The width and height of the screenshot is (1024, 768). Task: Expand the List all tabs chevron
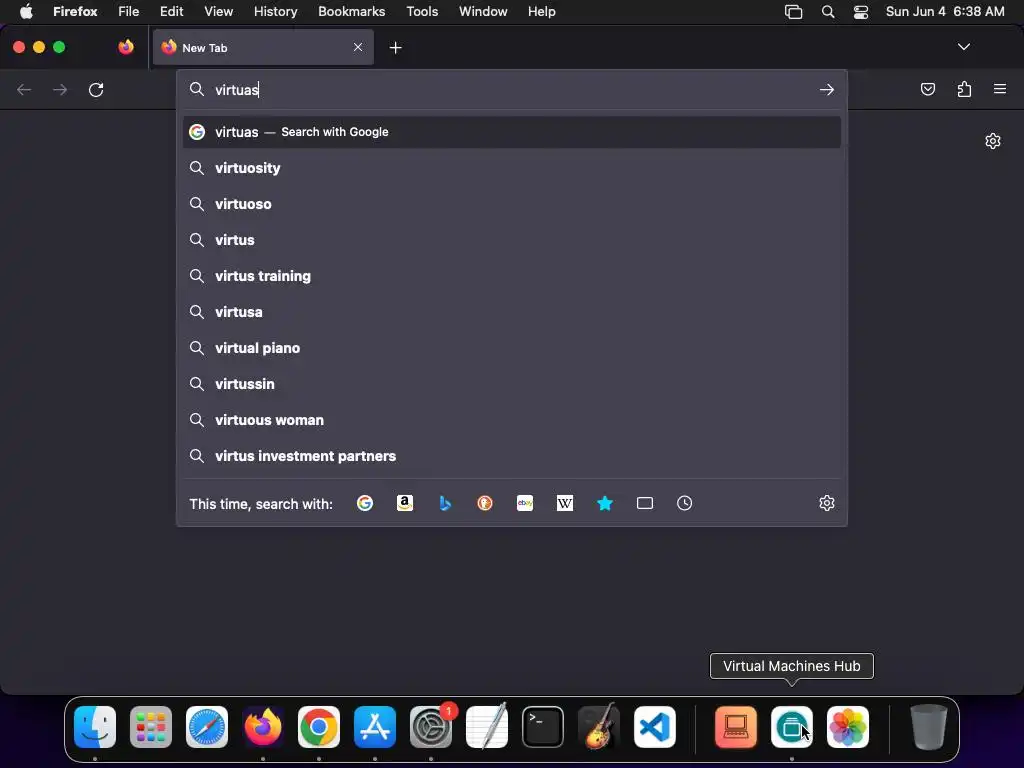click(x=963, y=47)
